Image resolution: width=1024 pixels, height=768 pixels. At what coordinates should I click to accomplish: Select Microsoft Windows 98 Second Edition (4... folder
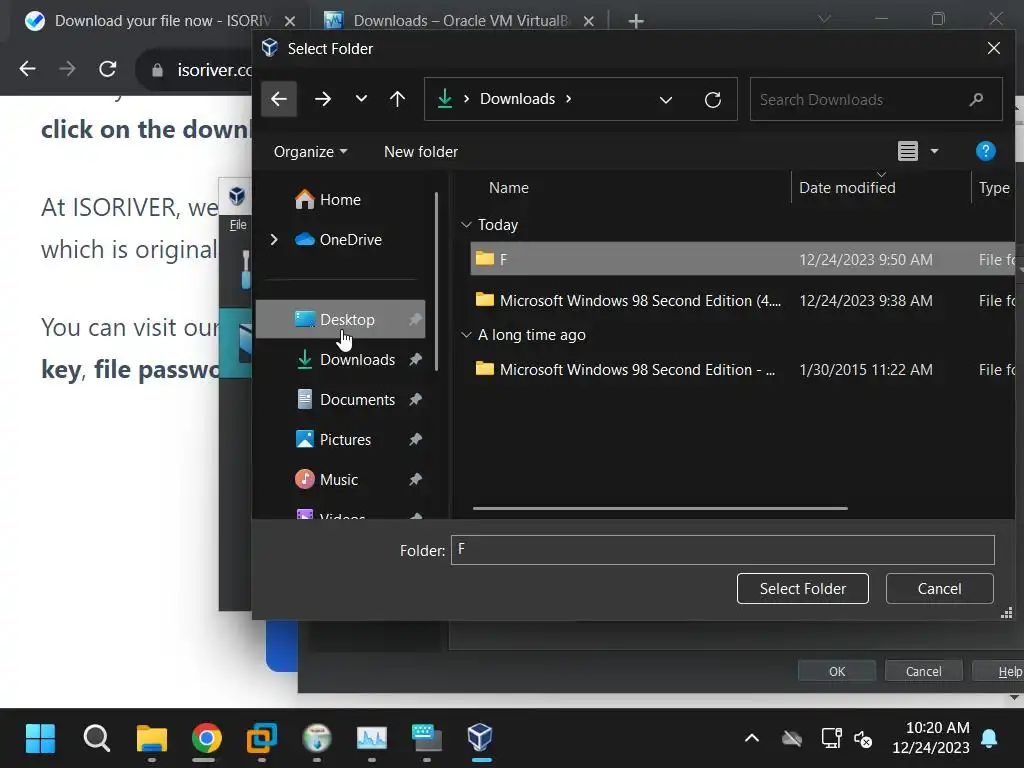(743, 300)
